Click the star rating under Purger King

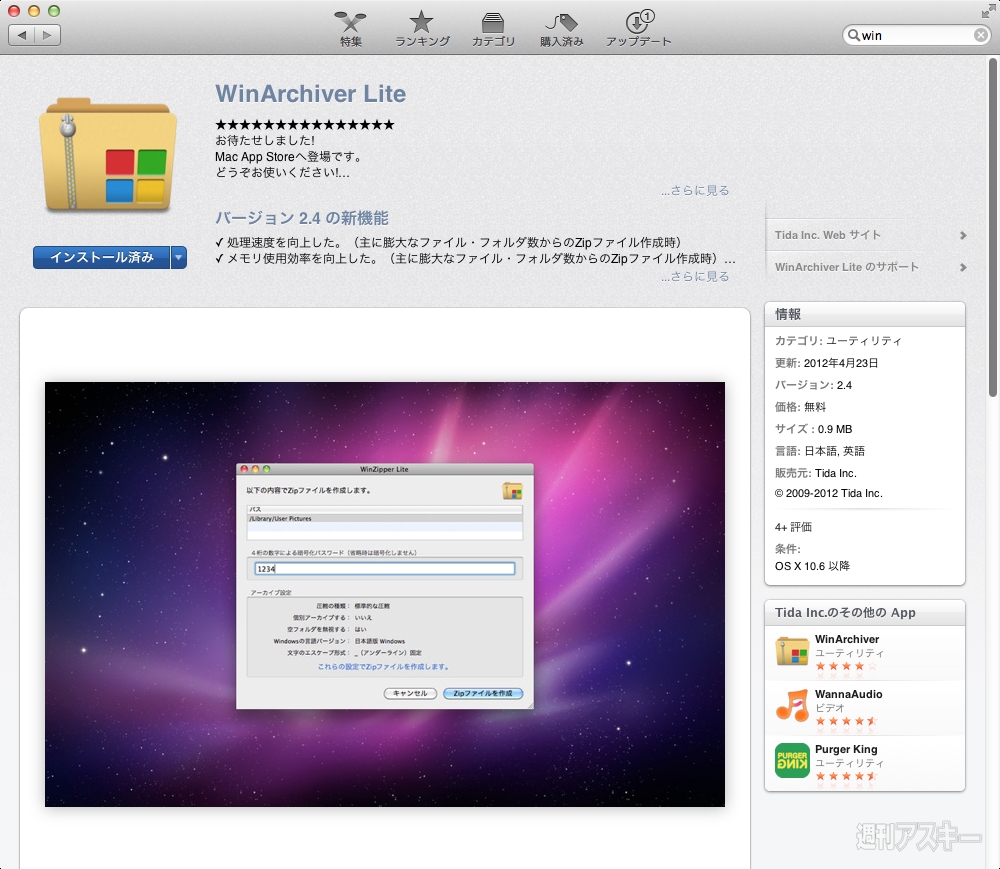846,776
